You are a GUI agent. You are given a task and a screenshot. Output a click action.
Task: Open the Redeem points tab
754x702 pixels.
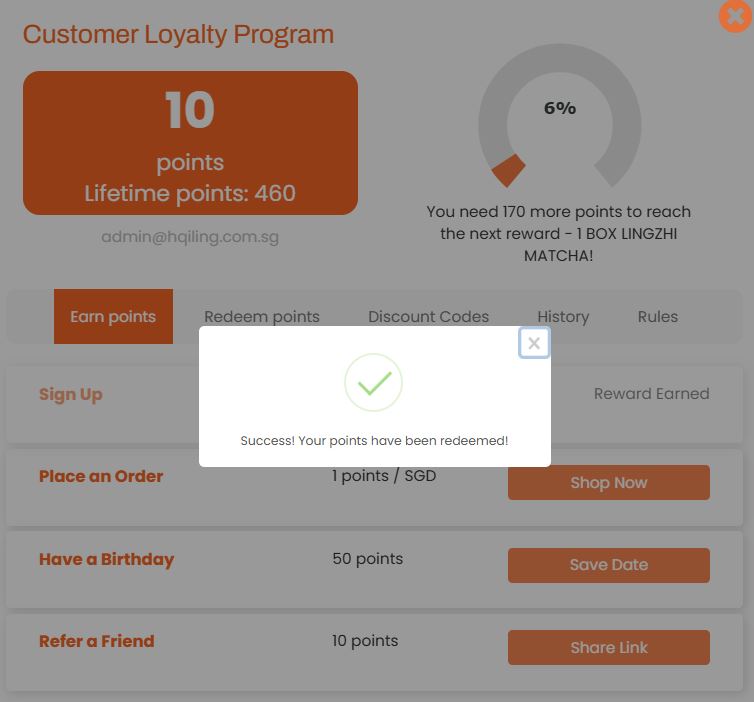coord(262,317)
